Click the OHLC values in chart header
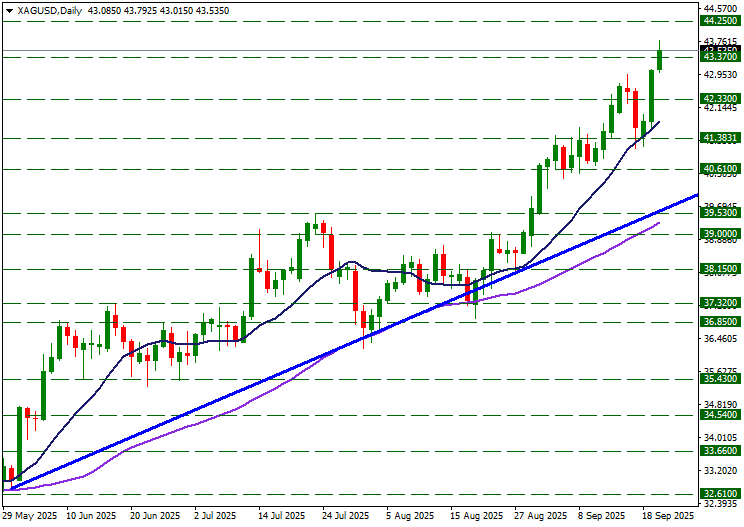The width and height of the screenshot is (744, 527). [145, 10]
